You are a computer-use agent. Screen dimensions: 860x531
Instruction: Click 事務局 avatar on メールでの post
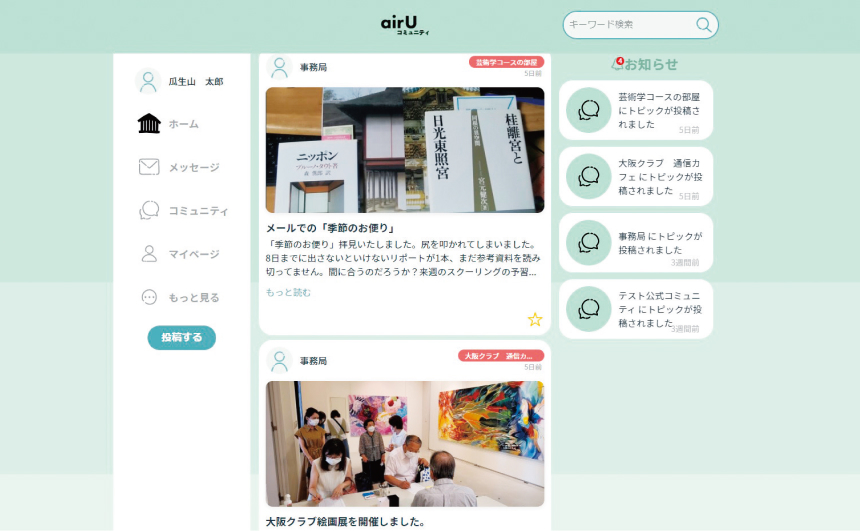point(279,67)
